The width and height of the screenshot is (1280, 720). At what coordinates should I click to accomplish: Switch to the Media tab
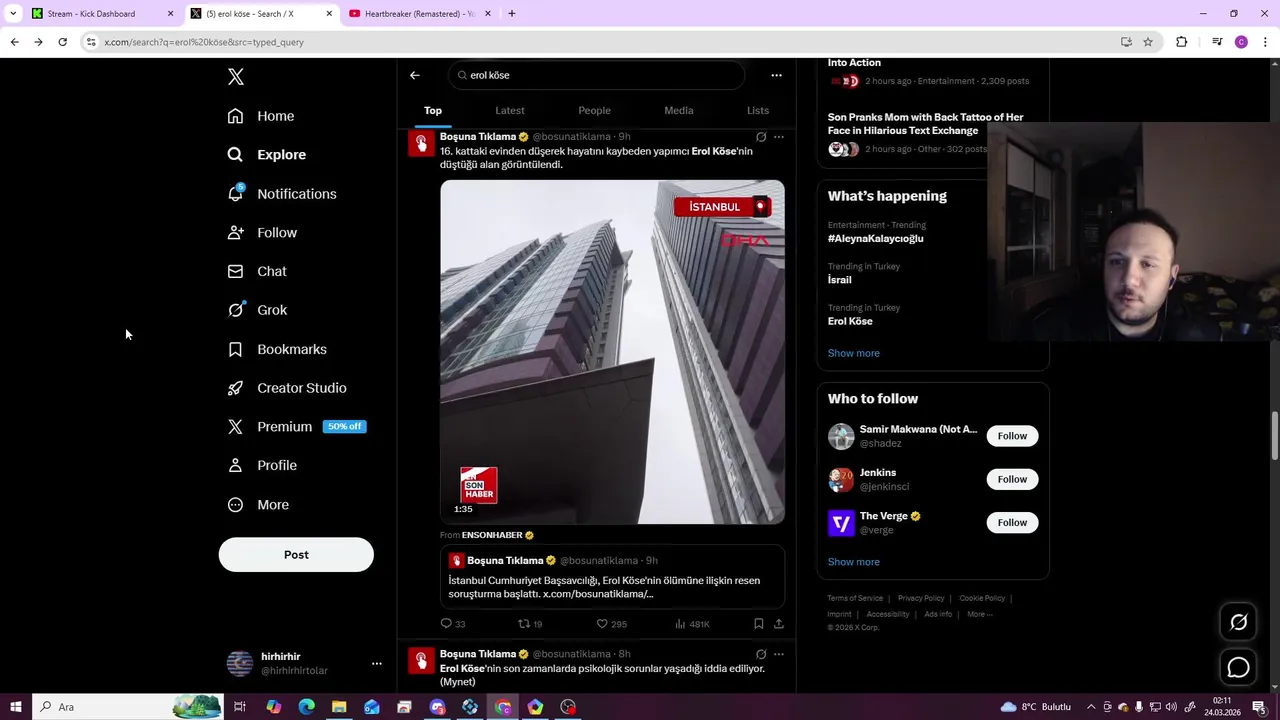(x=679, y=110)
